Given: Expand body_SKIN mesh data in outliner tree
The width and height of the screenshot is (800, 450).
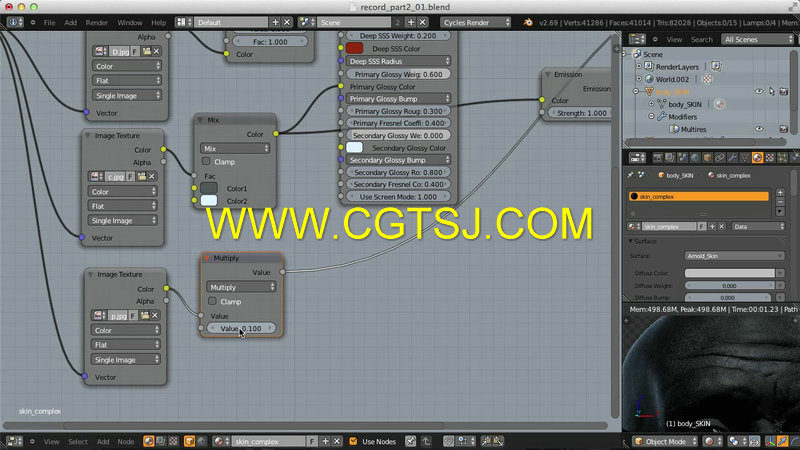Looking at the screenshot, I should coord(652,104).
